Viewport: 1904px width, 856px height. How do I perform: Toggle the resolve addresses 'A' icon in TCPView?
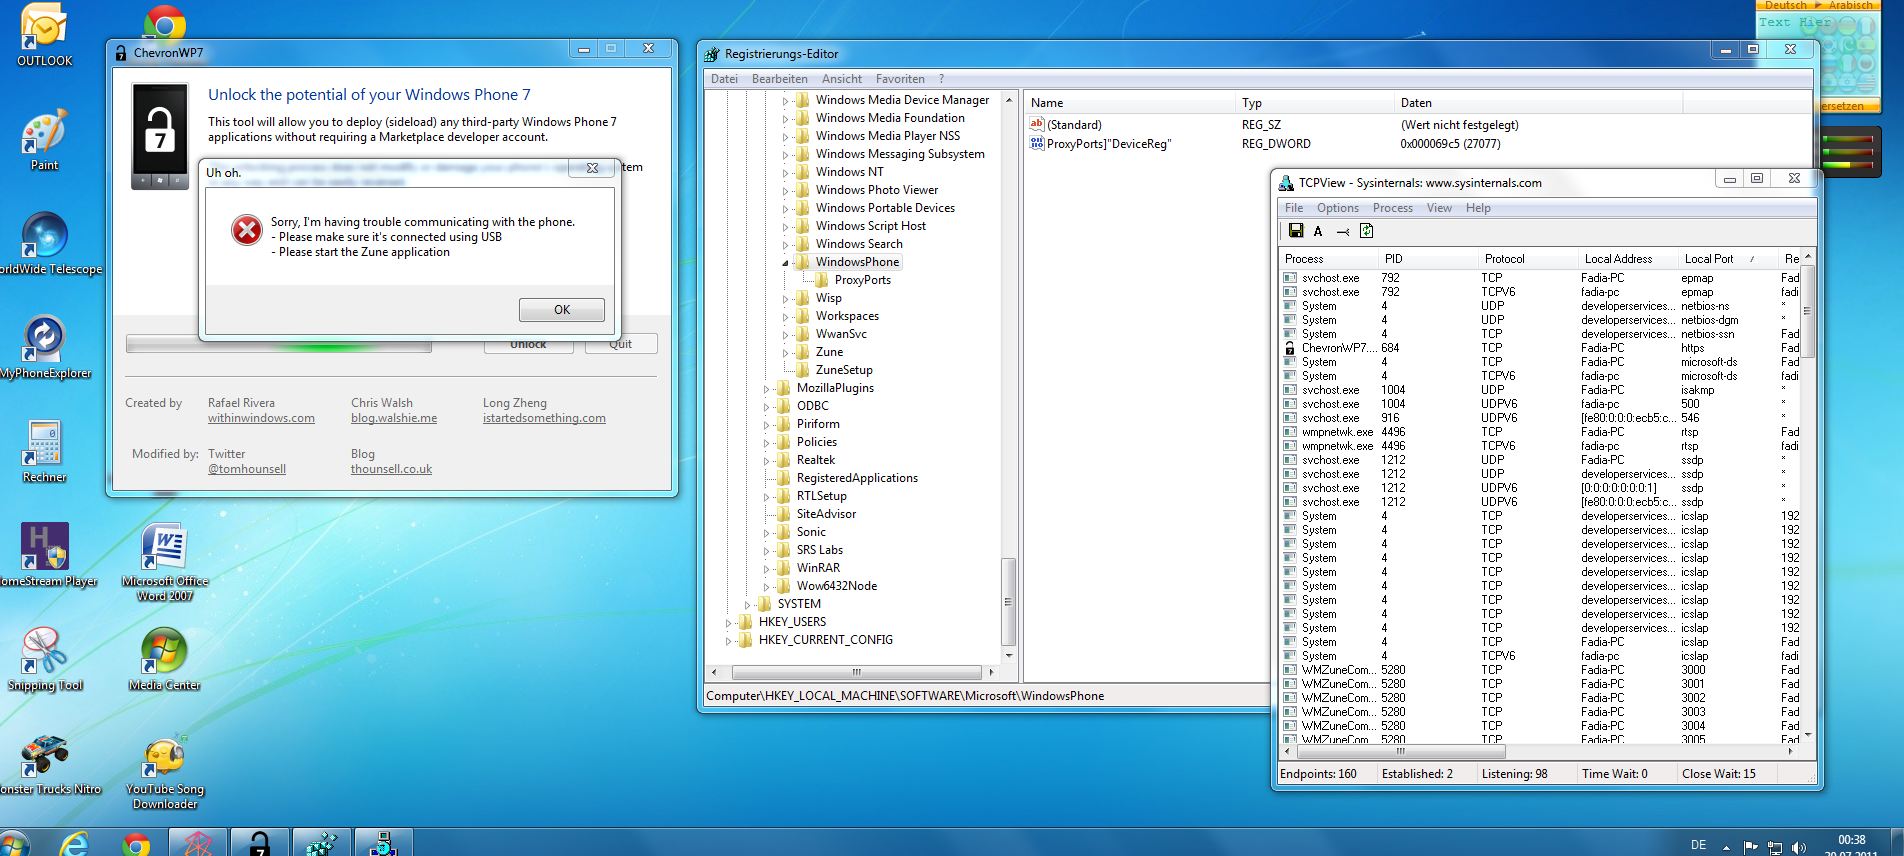(1318, 231)
